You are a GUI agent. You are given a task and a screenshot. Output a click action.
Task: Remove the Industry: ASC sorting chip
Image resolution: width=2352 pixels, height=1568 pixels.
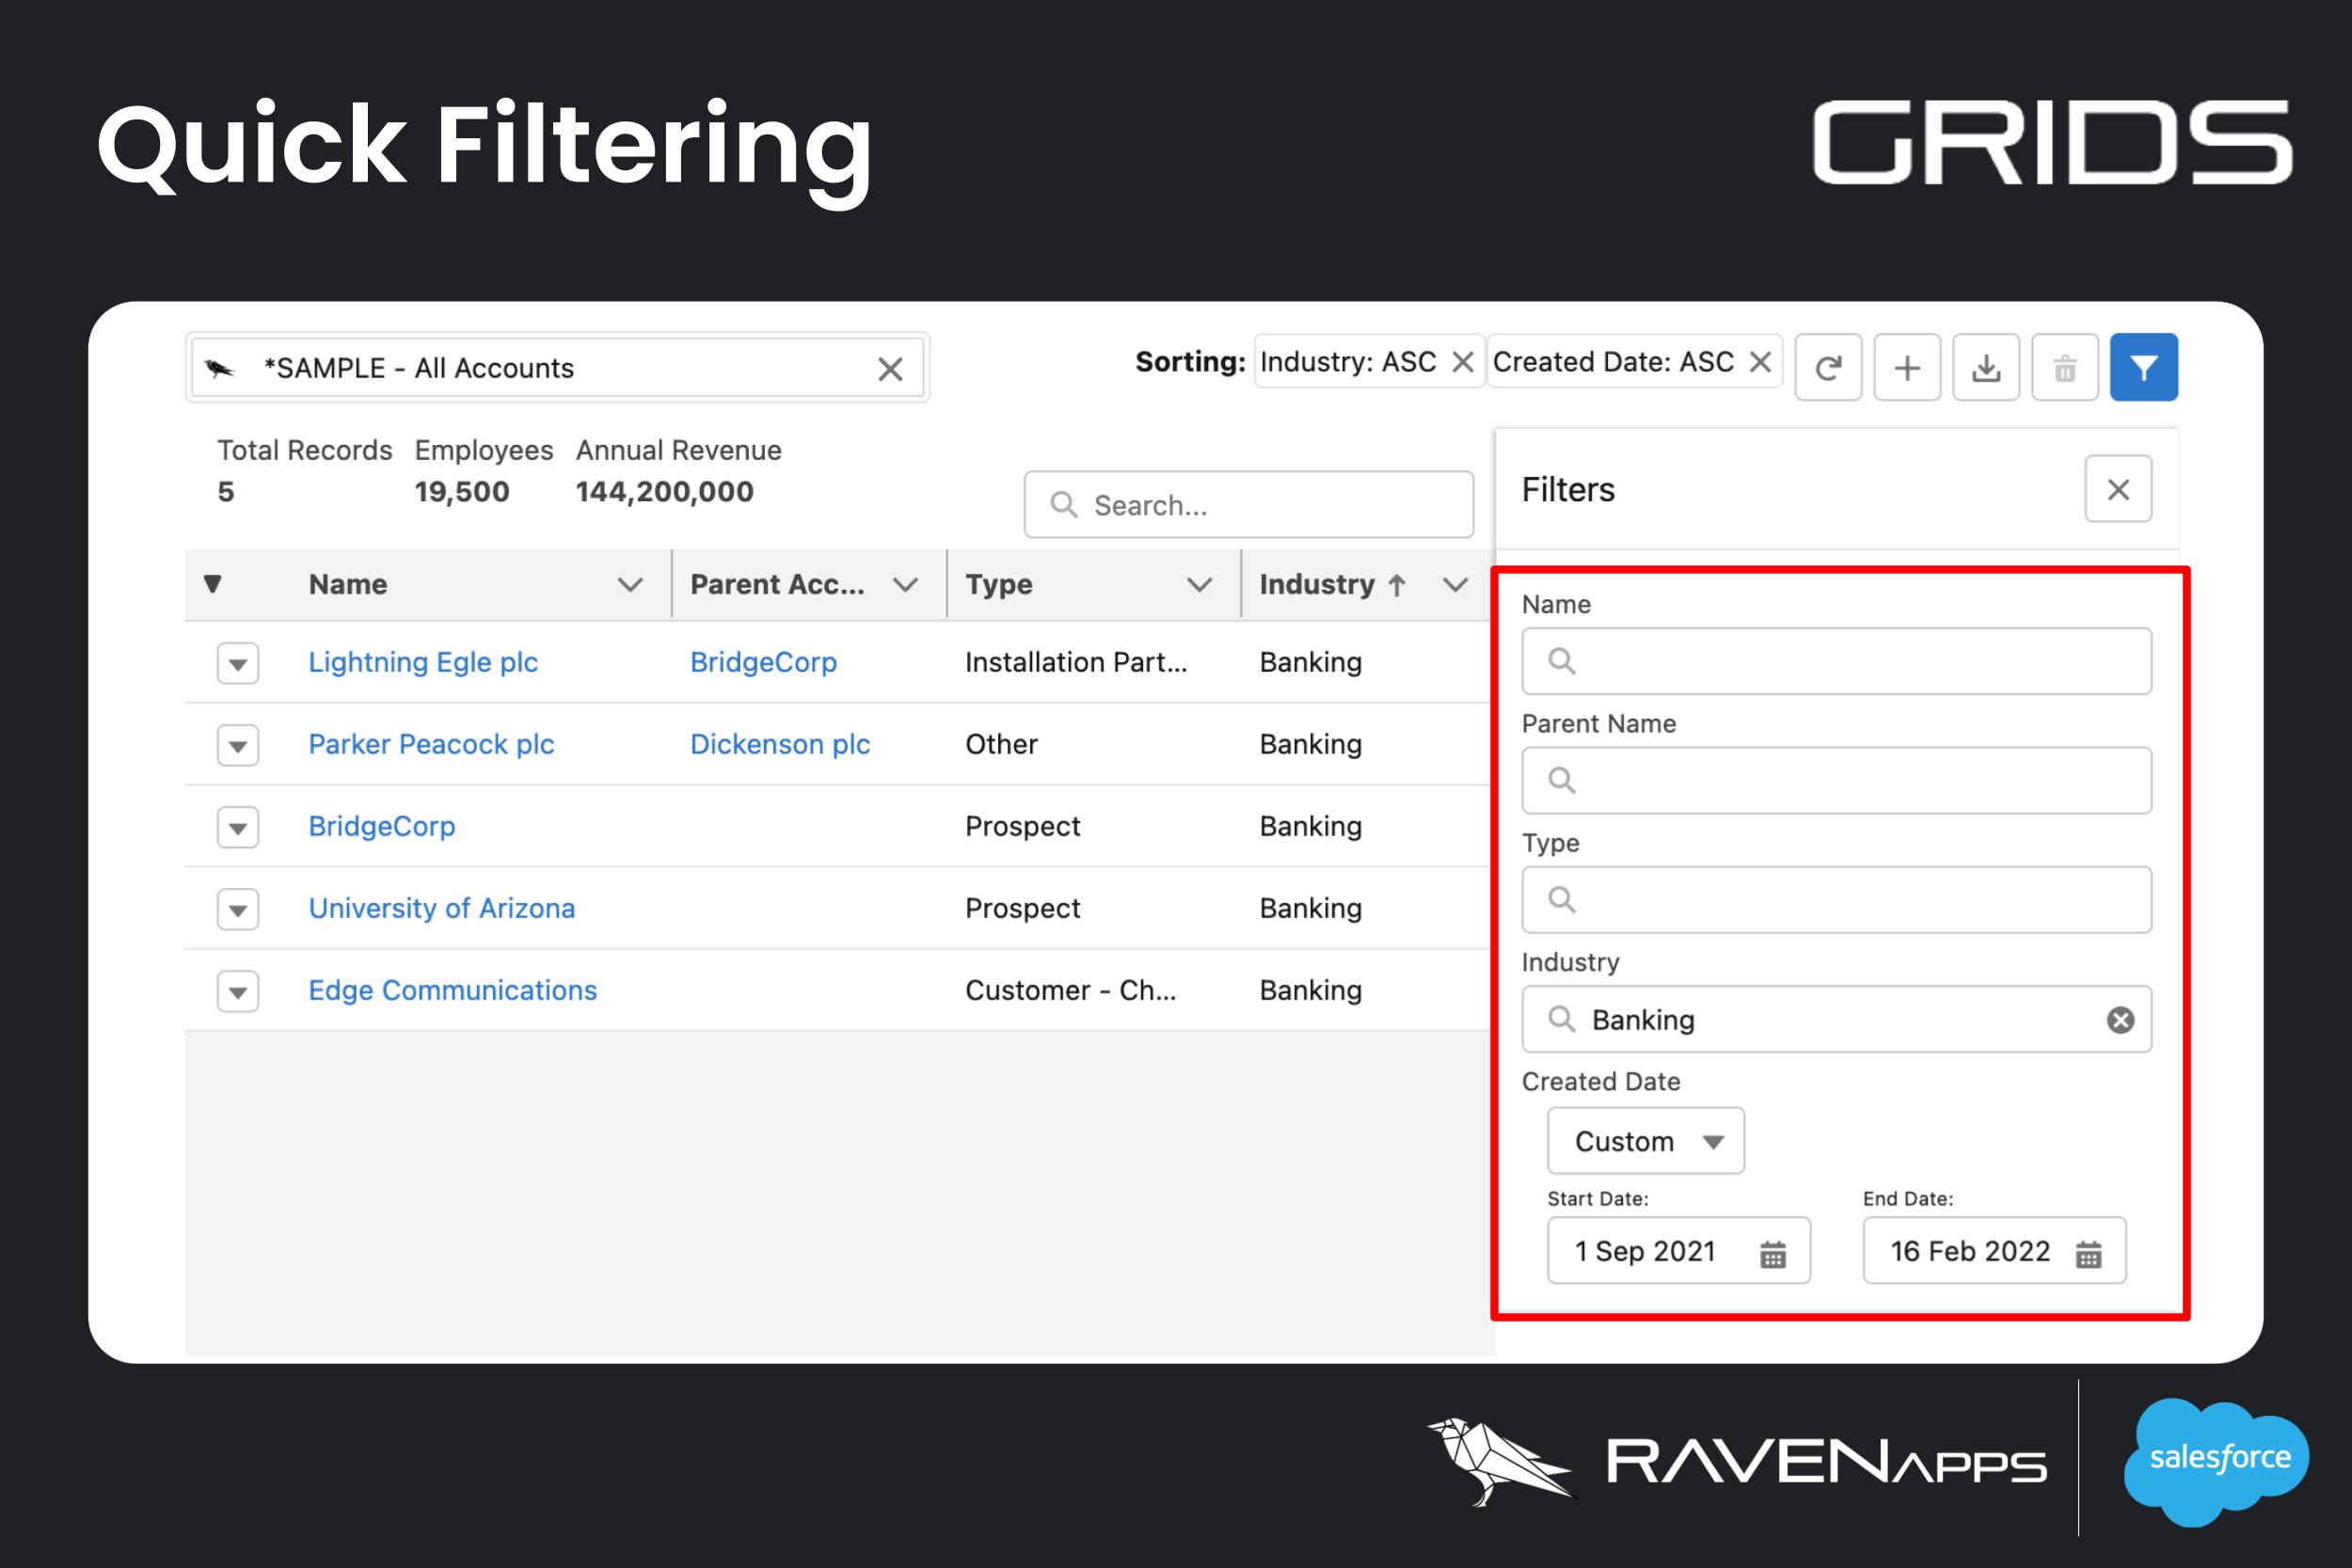click(x=1462, y=362)
